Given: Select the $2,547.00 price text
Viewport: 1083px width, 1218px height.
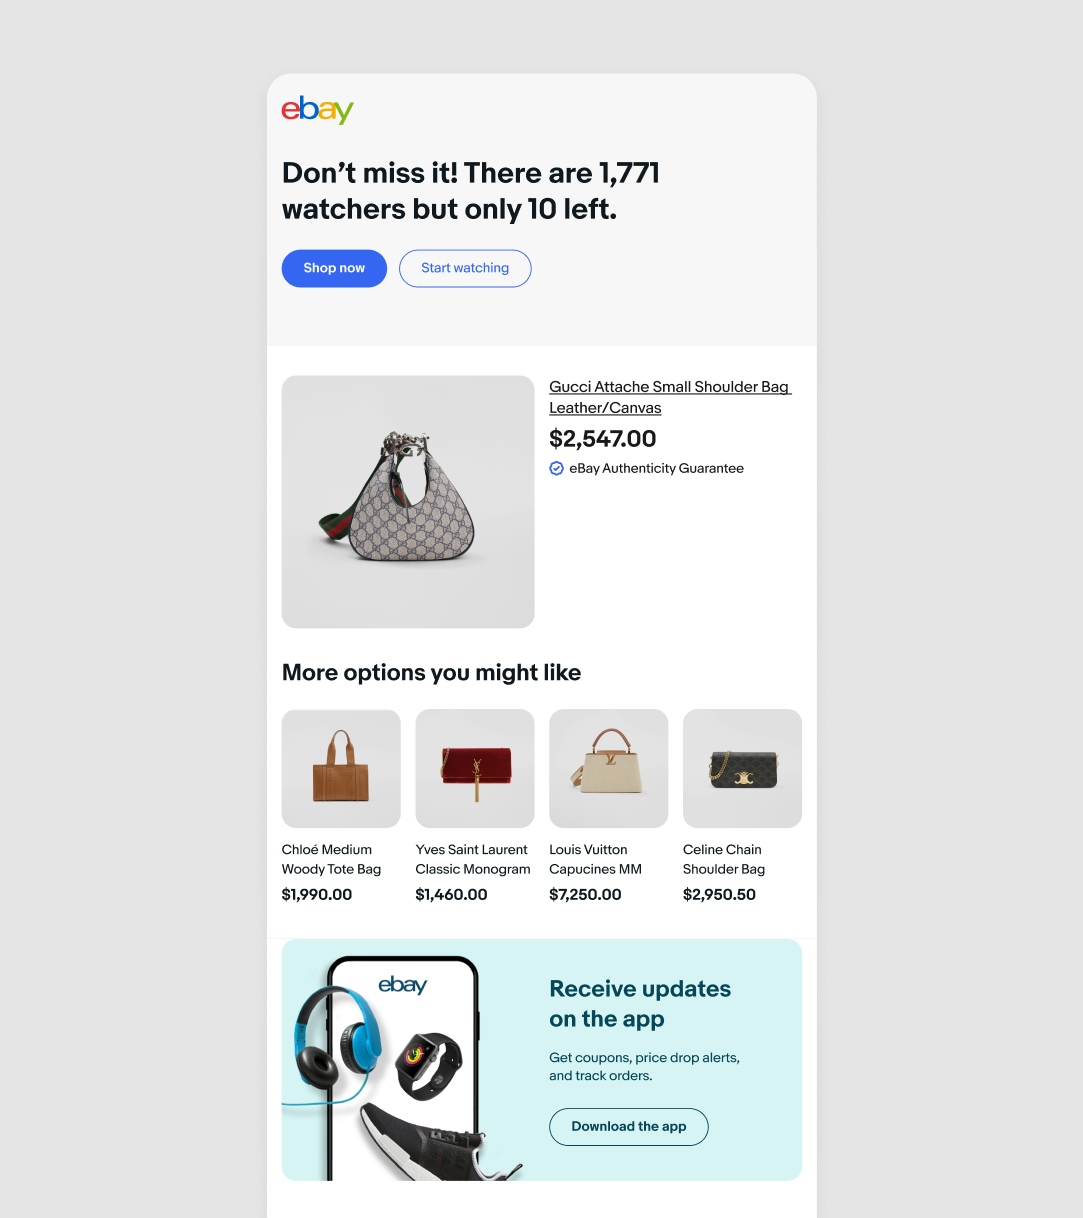Looking at the screenshot, I should [603, 438].
